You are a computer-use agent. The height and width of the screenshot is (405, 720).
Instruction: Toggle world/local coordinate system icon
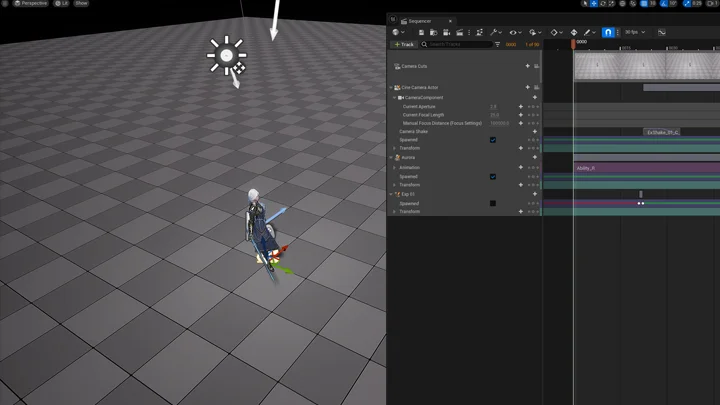623,3
